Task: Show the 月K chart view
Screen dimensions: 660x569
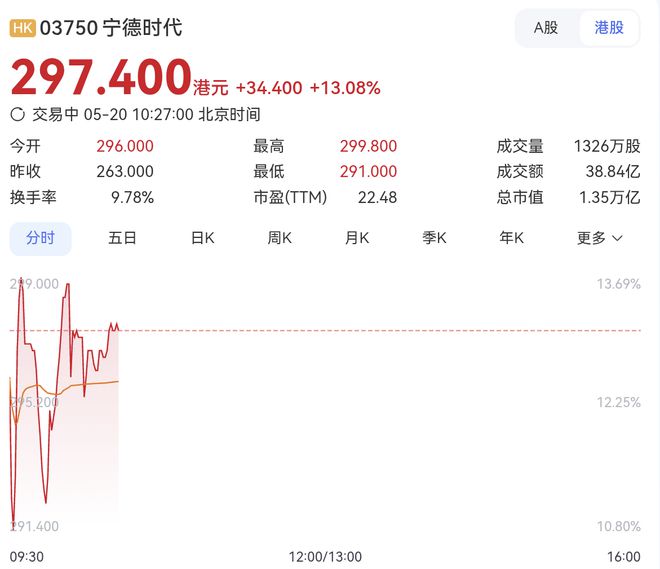Action: (x=356, y=238)
